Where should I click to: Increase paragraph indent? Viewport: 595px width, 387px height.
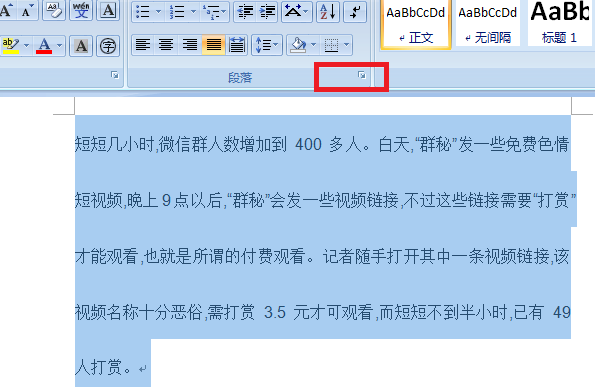pyautogui.click(x=267, y=11)
